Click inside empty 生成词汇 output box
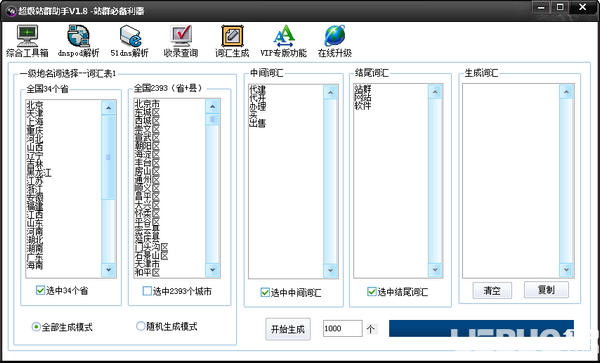Screen dimensions: 600x363 (x=511, y=181)
